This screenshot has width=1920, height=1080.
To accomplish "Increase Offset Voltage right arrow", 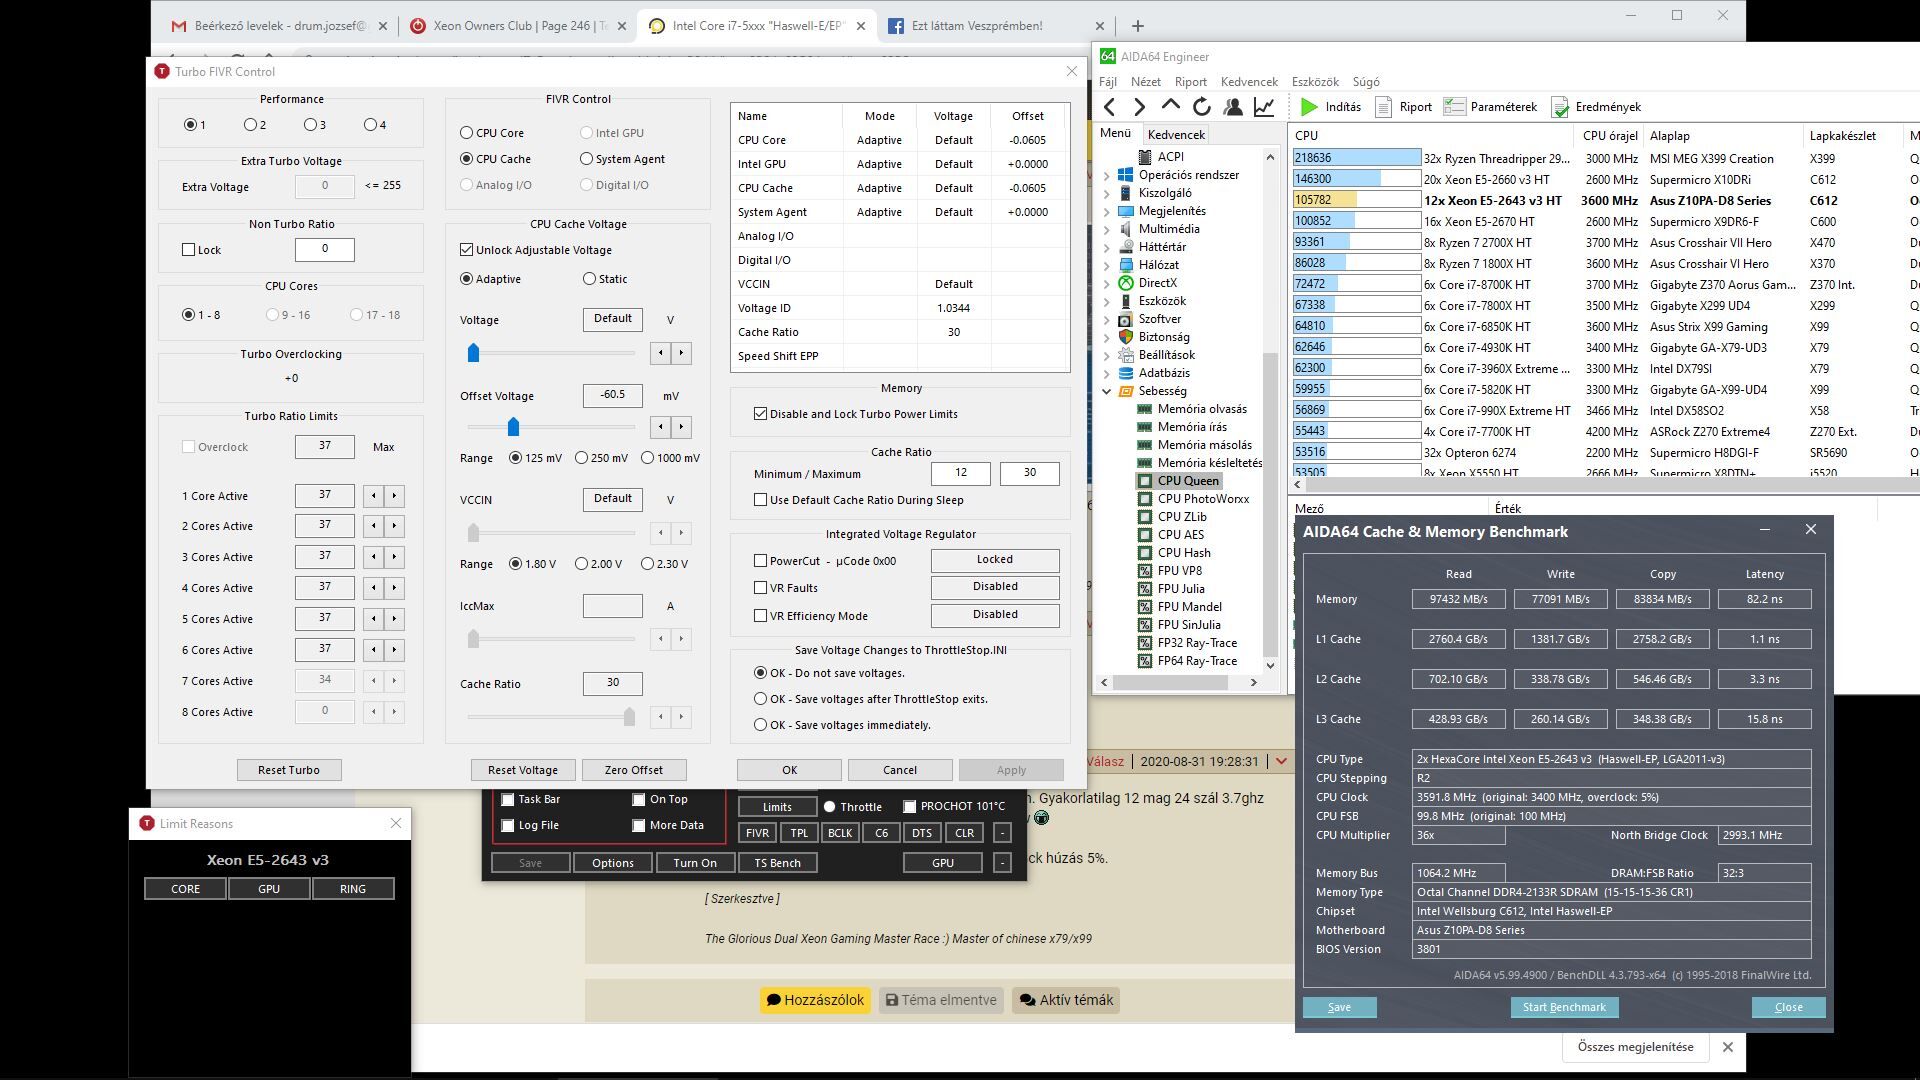I will click(682, 427).
